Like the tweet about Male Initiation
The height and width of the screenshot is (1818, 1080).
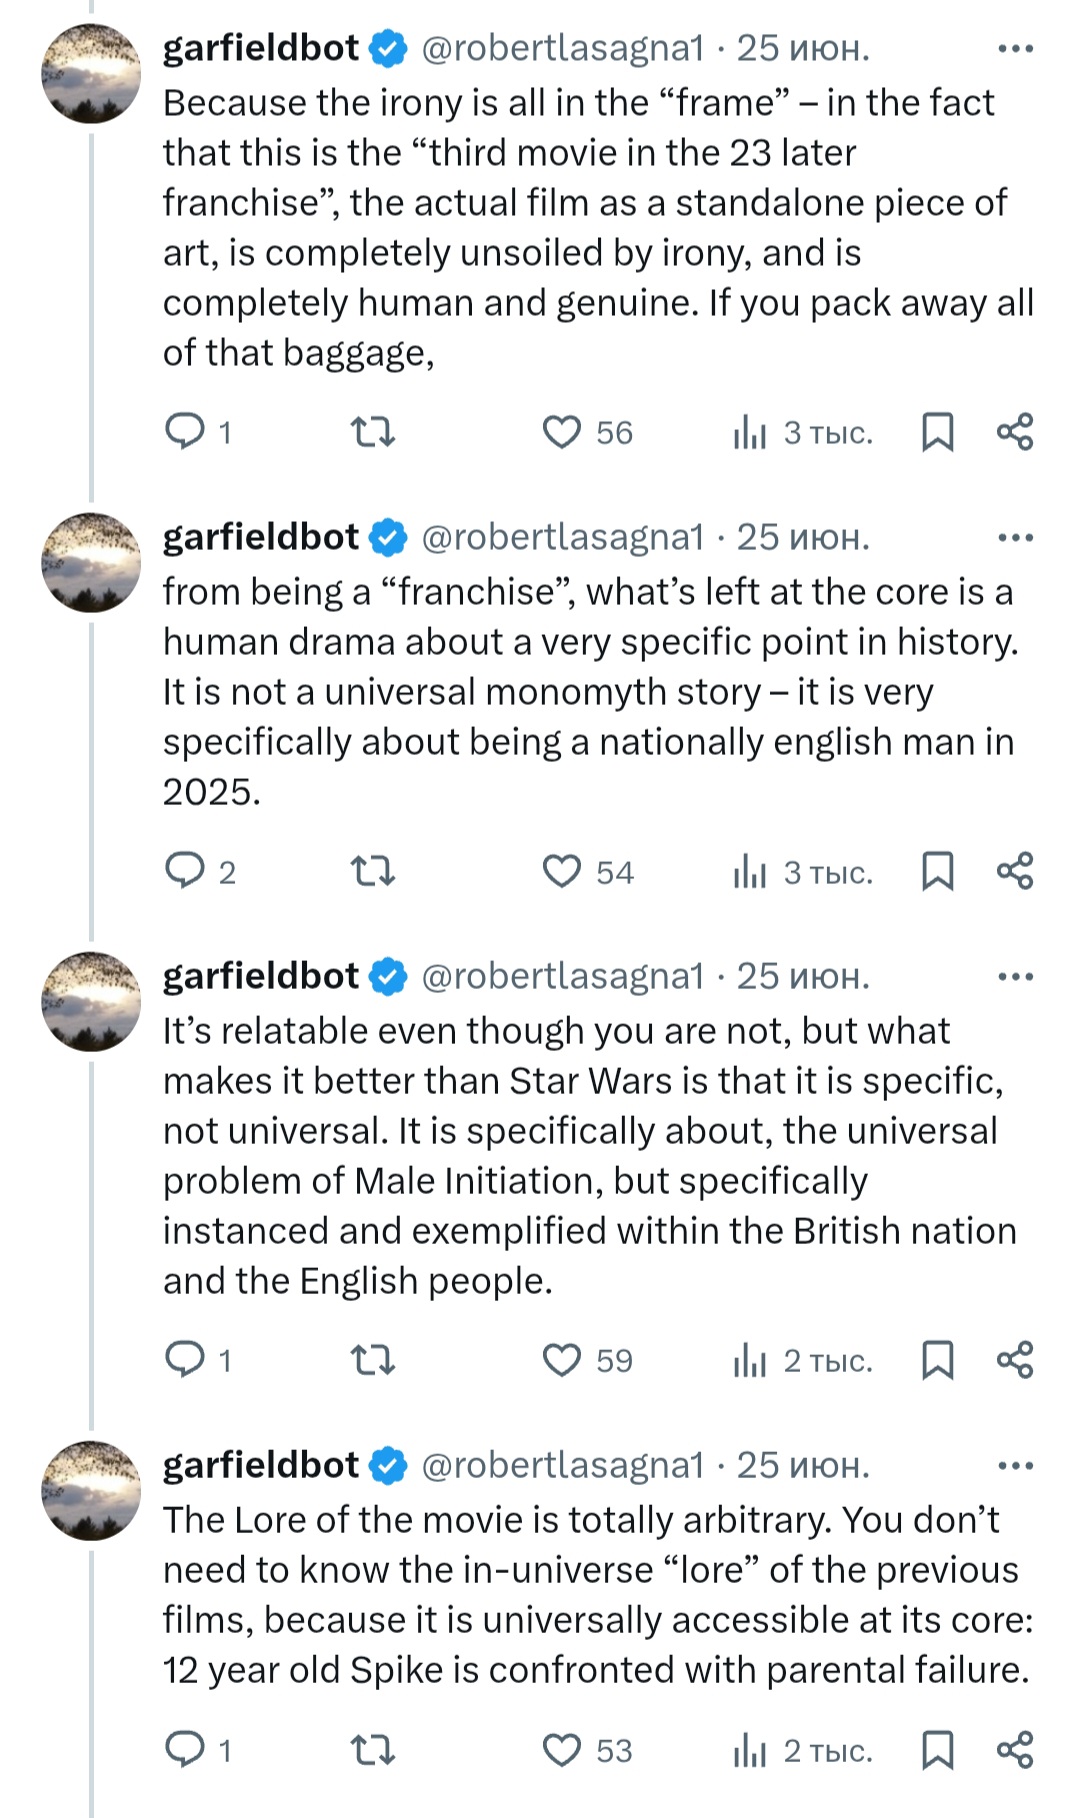tap(562, 1360)
